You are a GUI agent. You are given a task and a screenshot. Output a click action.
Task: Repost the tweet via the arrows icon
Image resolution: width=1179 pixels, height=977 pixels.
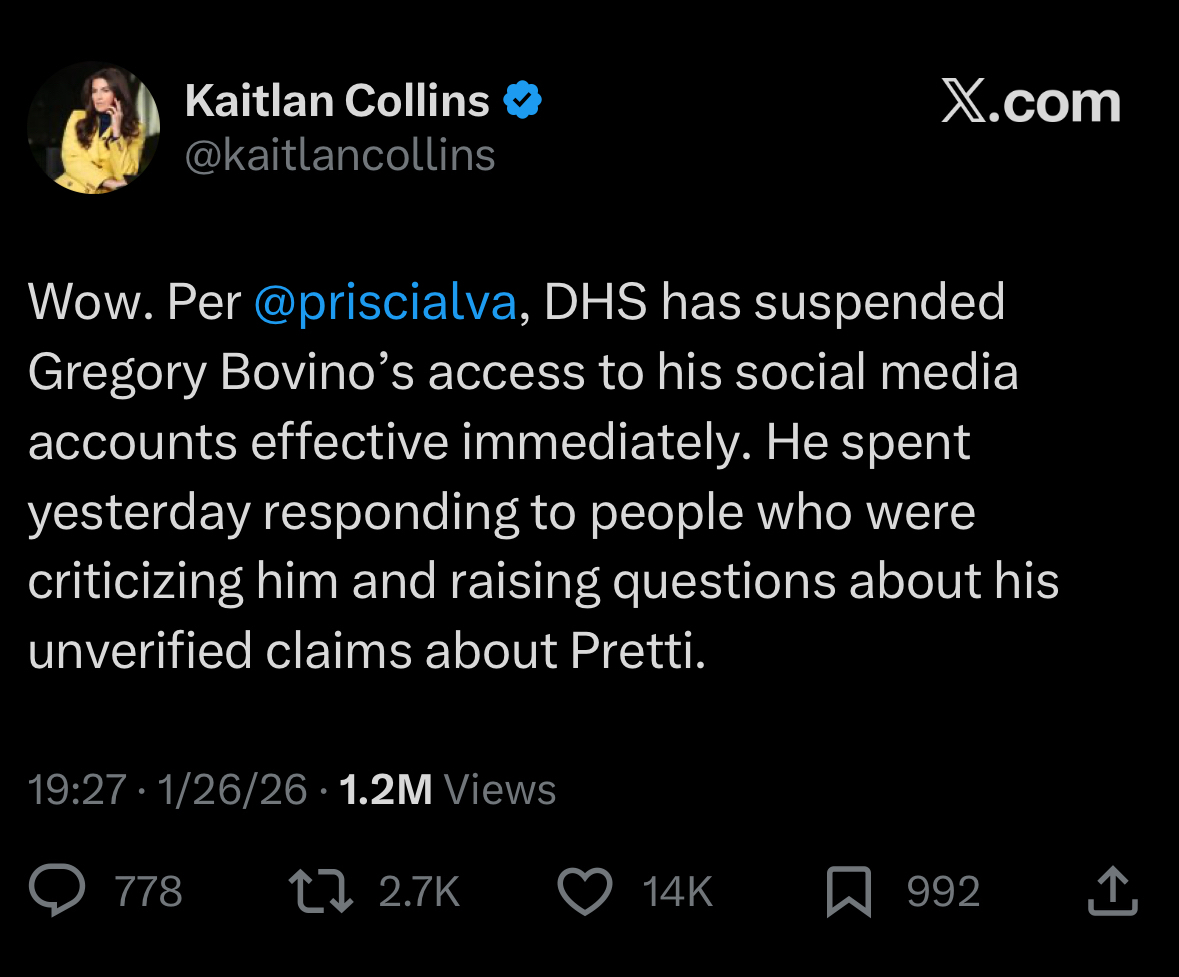[320, 892]
